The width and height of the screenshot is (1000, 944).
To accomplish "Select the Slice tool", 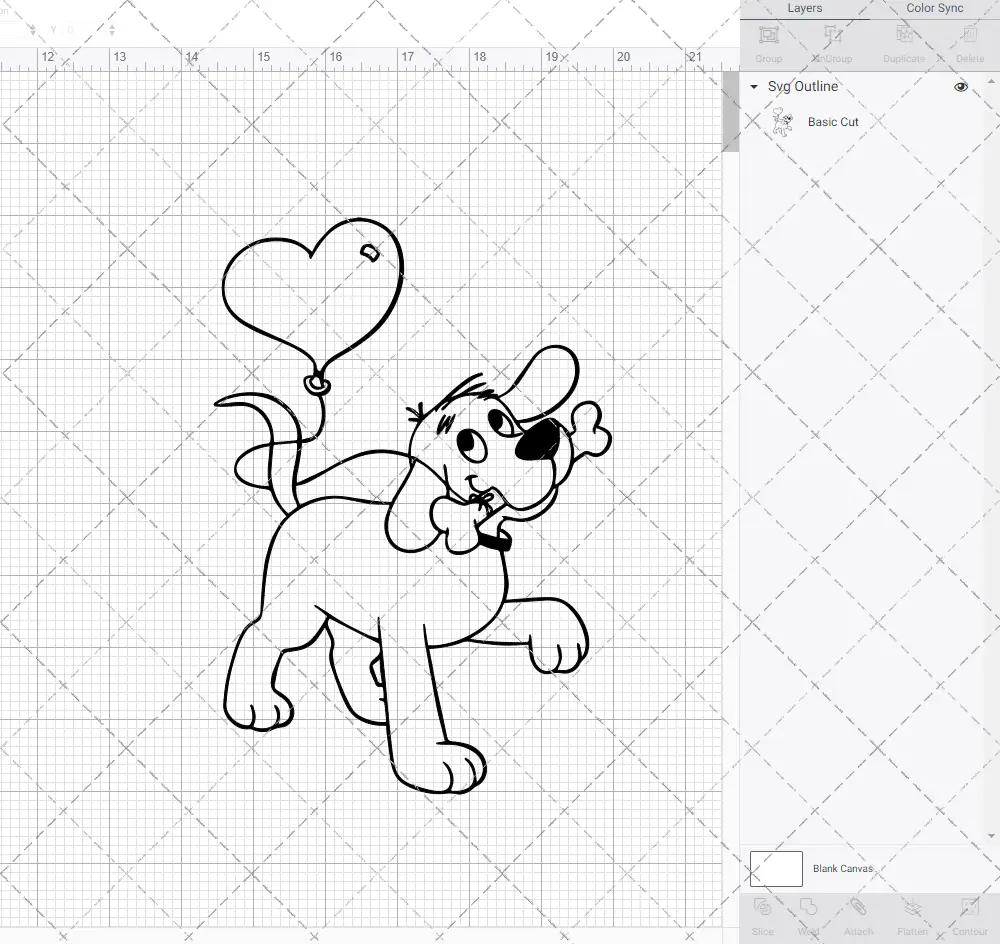I will 762,912.
